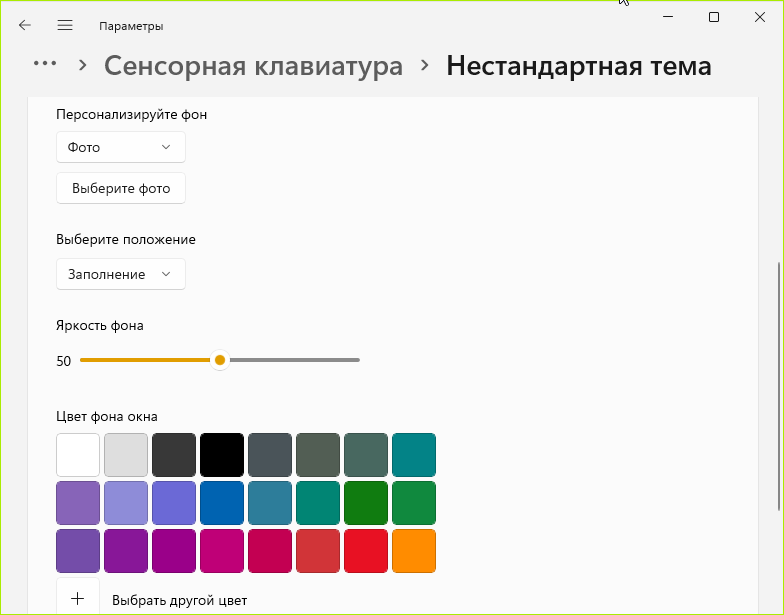Viewport: 784px width, 615px height.
Task: Choose the orange color swatch
Action: coord(414,551)
